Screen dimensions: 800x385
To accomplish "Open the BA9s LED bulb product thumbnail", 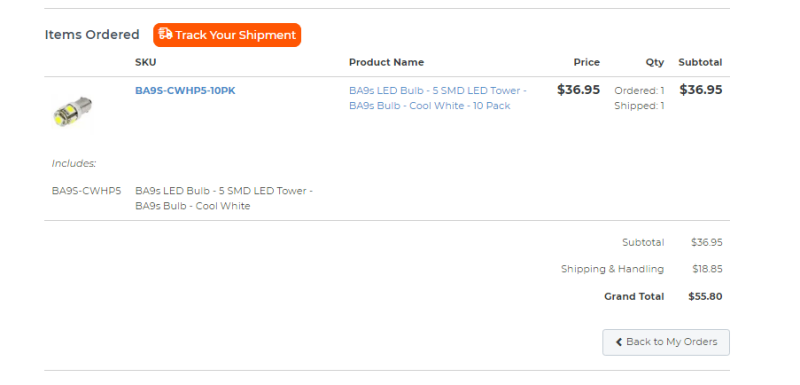I will [72, 111].
